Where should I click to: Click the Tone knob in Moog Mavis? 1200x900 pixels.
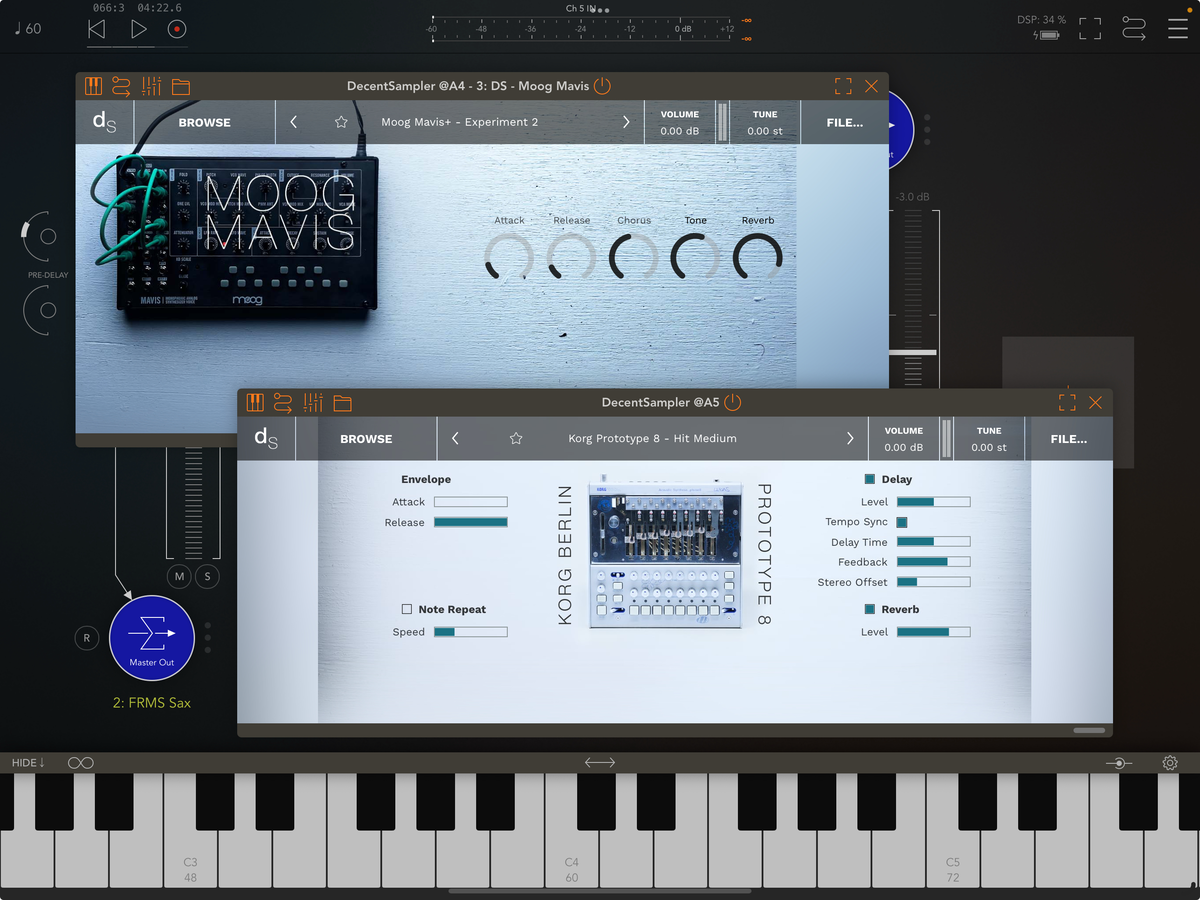click(x=696, y=257)
